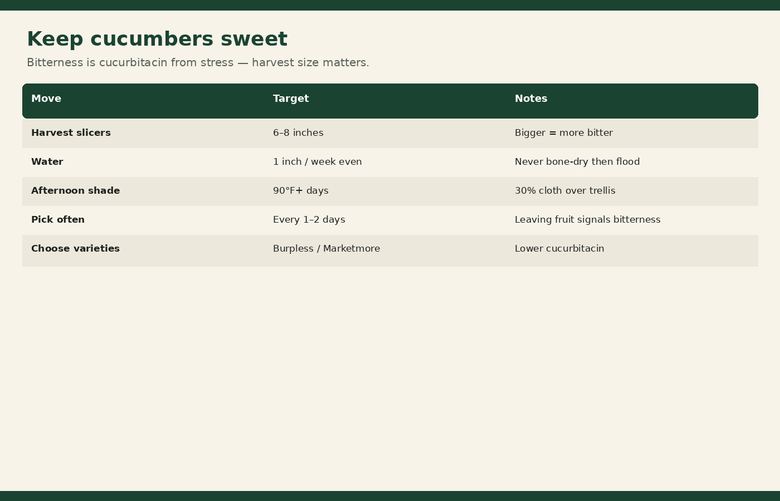
Task: Select the '90°F+ days' cell
Action: tap(300, 191)
